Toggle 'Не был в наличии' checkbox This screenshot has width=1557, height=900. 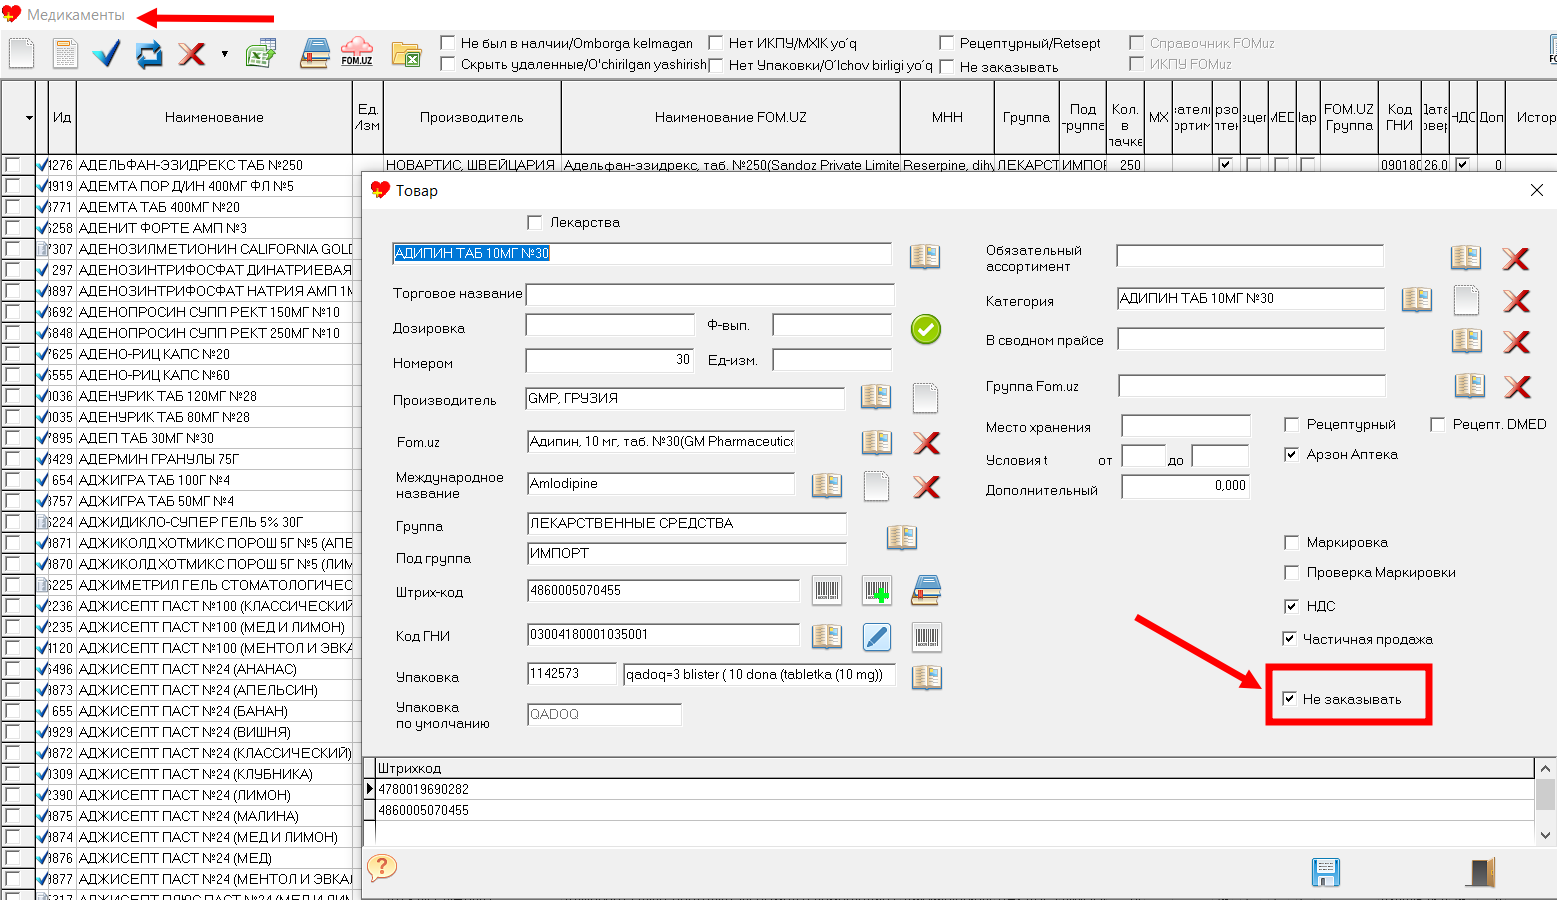(448, 43)
